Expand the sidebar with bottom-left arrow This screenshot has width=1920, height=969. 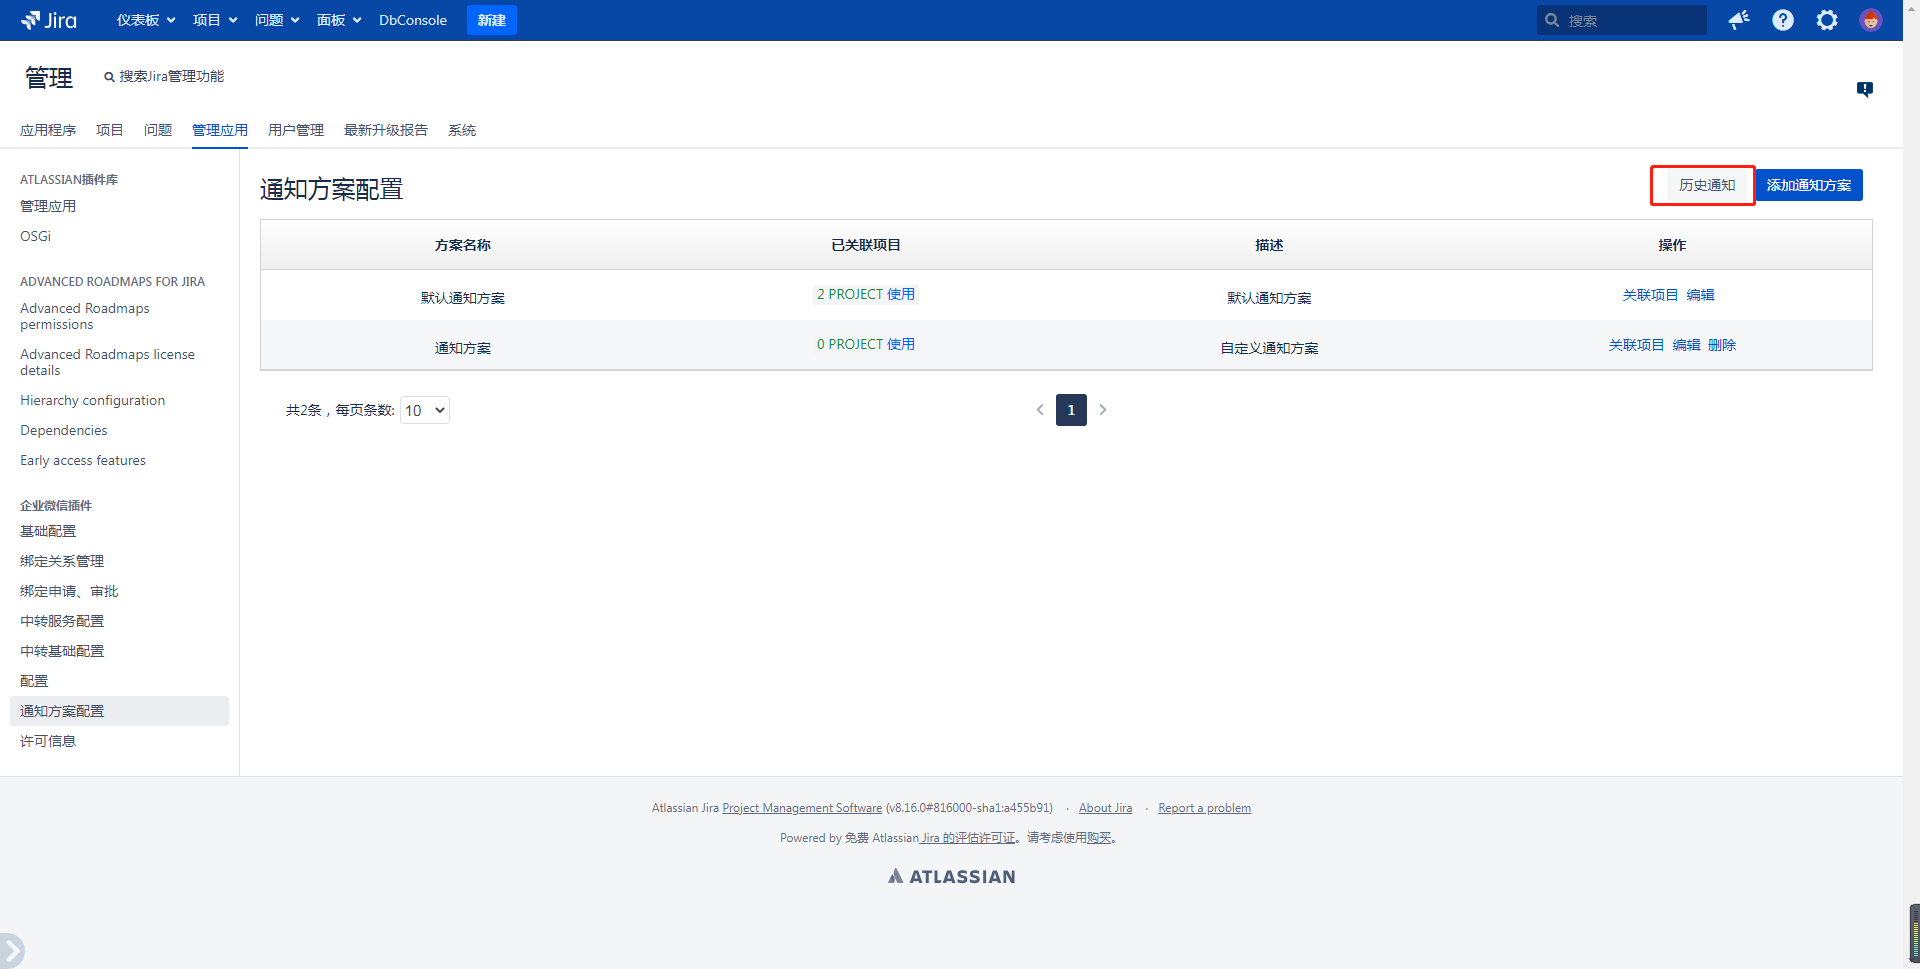coord(11,950)
